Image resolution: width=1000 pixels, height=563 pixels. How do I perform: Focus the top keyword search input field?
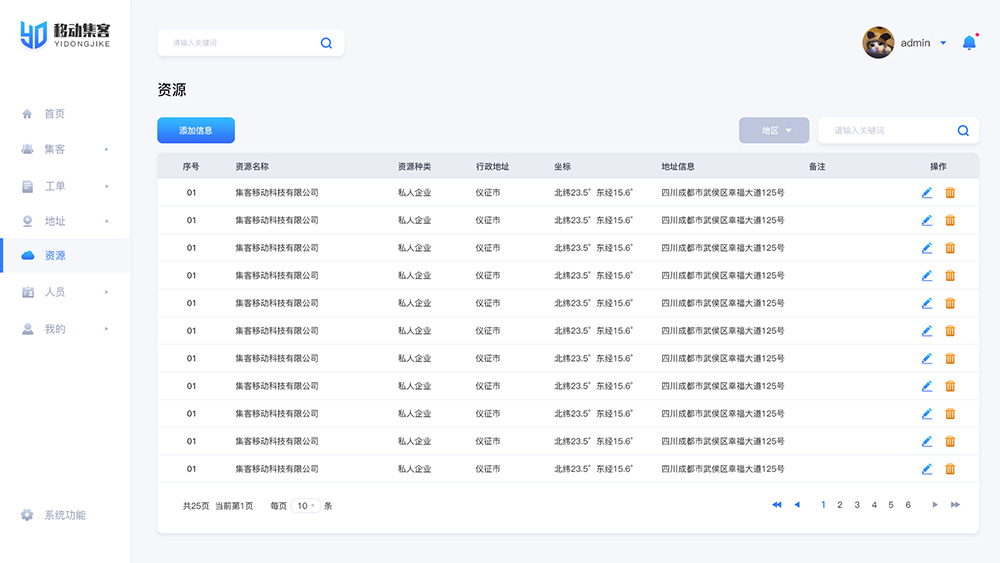click(240, 43)
